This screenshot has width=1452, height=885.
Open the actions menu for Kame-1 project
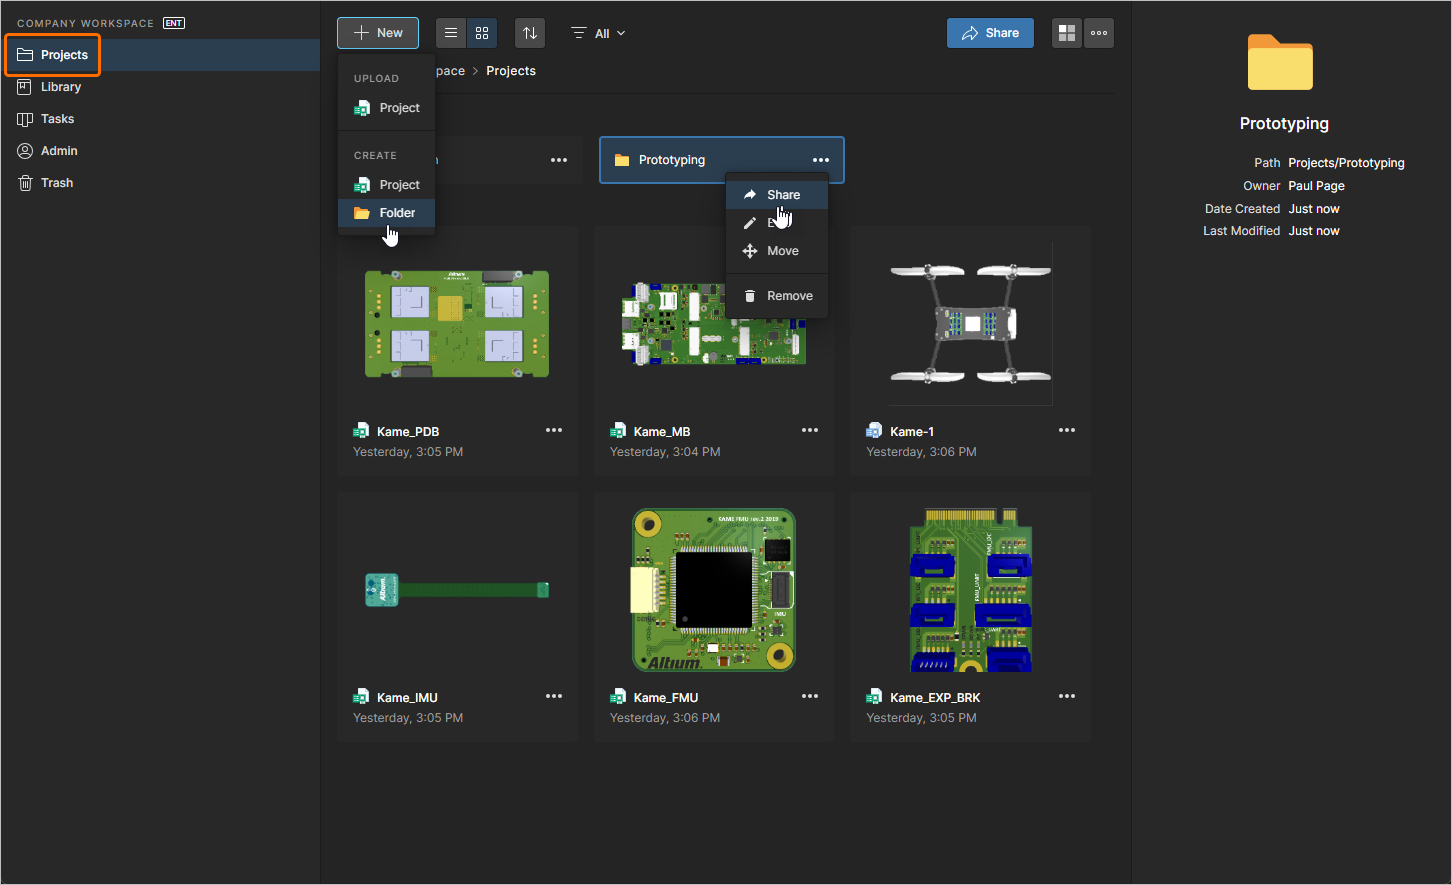(x=1066, y=430)
